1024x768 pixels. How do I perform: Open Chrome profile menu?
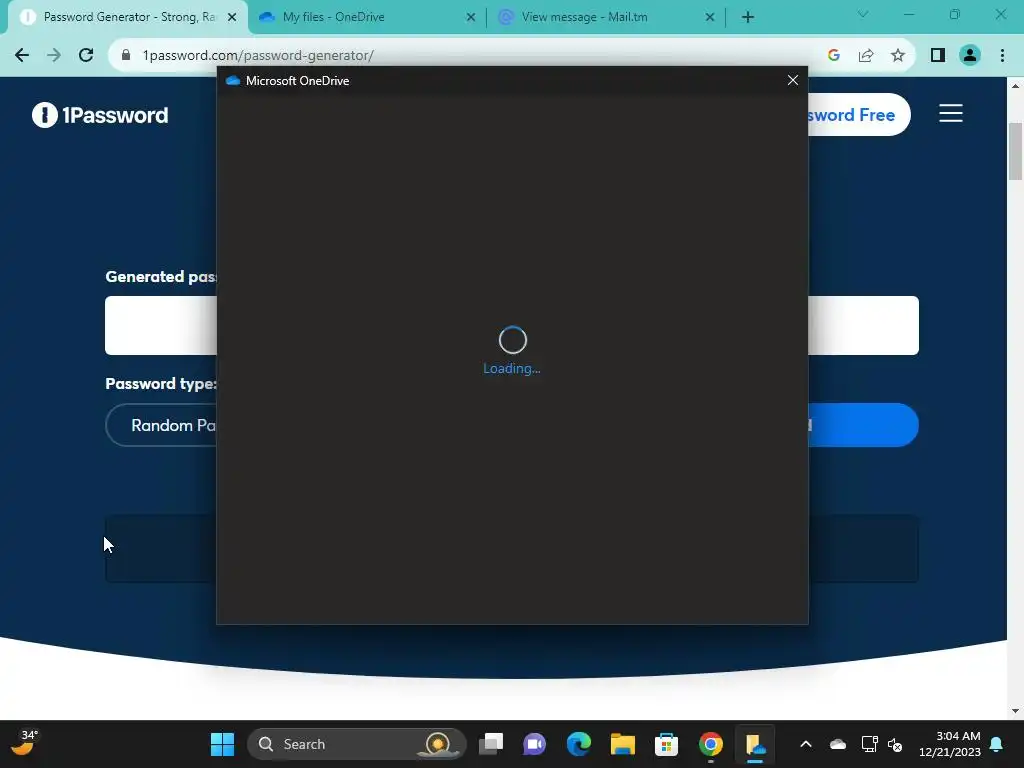[970, 56]
